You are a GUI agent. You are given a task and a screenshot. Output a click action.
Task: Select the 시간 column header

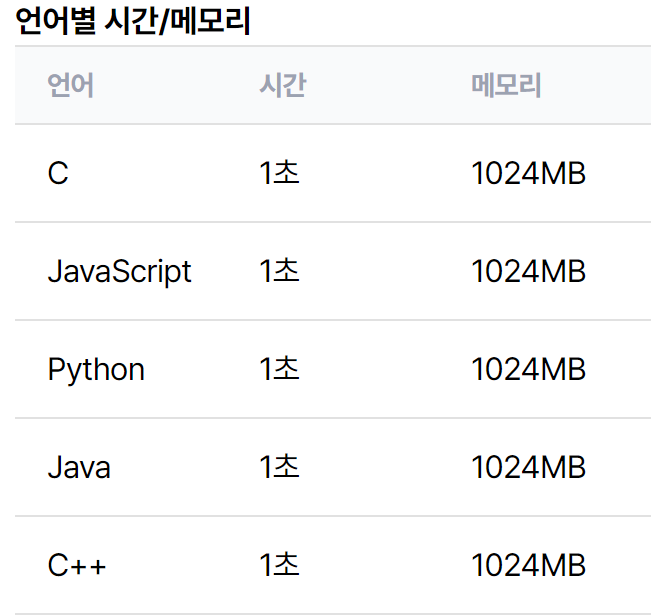(282, 85)
